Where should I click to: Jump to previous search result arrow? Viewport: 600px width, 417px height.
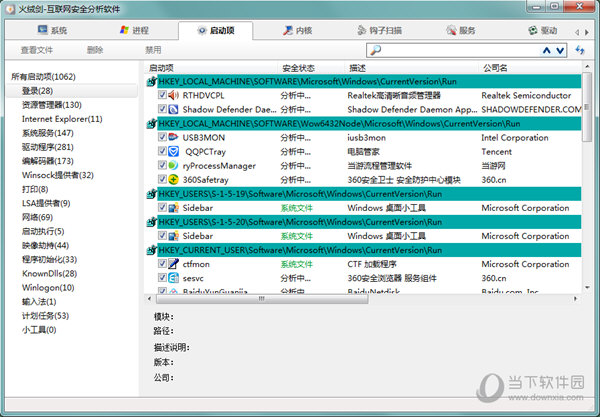pyautogui.click(x=547, y=50)
